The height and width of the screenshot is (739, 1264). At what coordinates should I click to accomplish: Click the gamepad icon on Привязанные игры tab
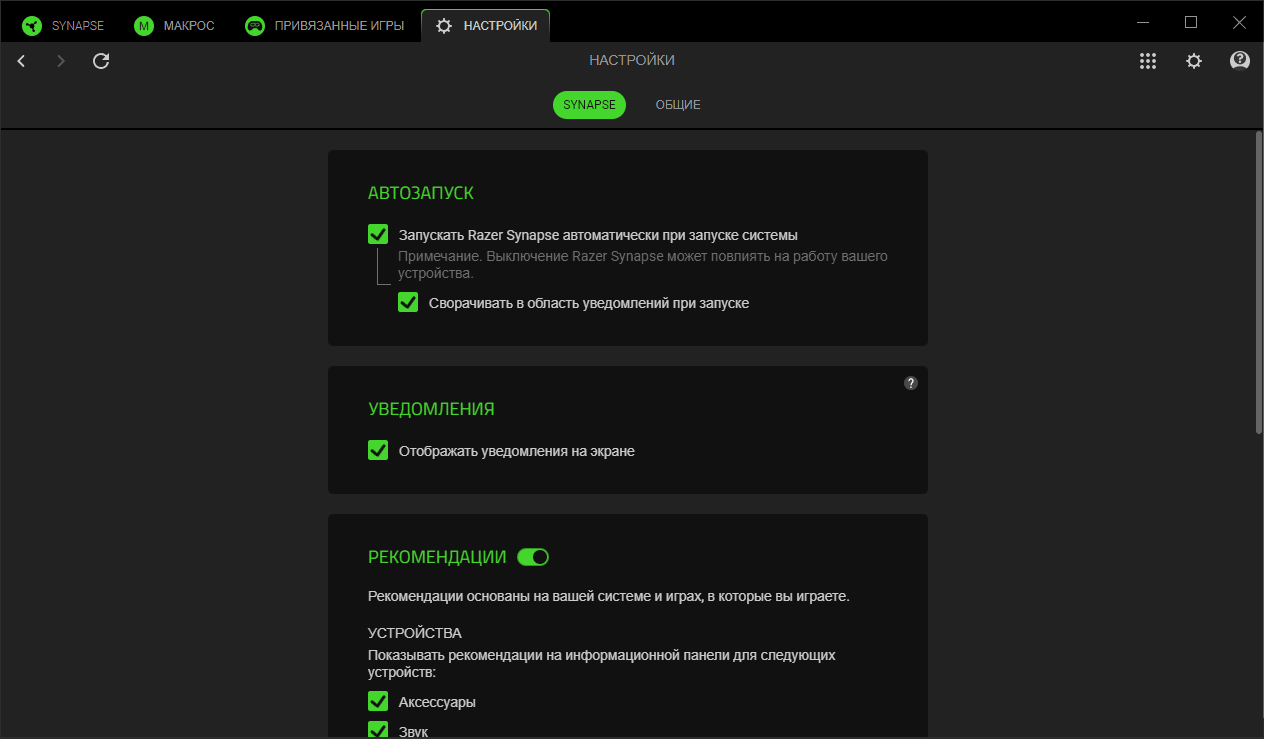click(255, 26)
